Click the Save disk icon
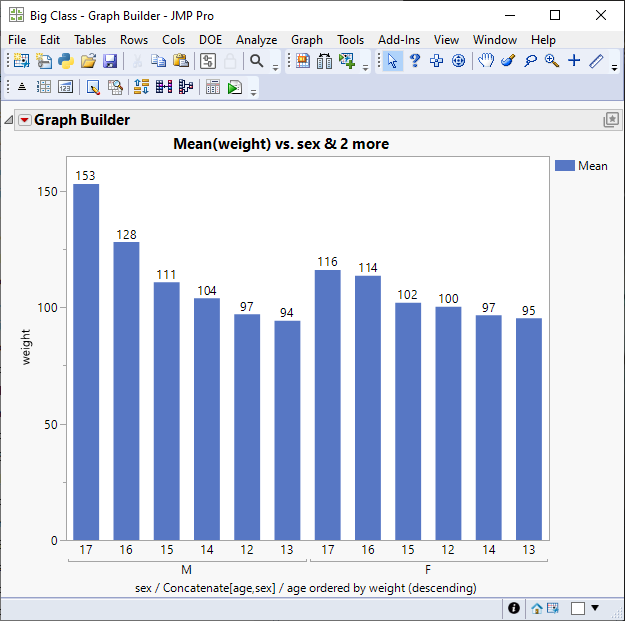Image resolution: width=625 pixels, height=621 pixels. [110, 62]
